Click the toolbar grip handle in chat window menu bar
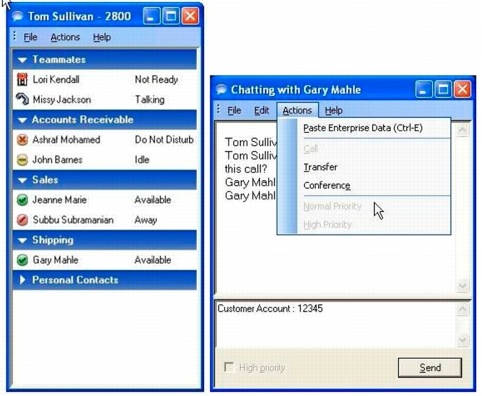Viewport: 482px width, 396px height. pyautogui.click(x=218, y=109)
